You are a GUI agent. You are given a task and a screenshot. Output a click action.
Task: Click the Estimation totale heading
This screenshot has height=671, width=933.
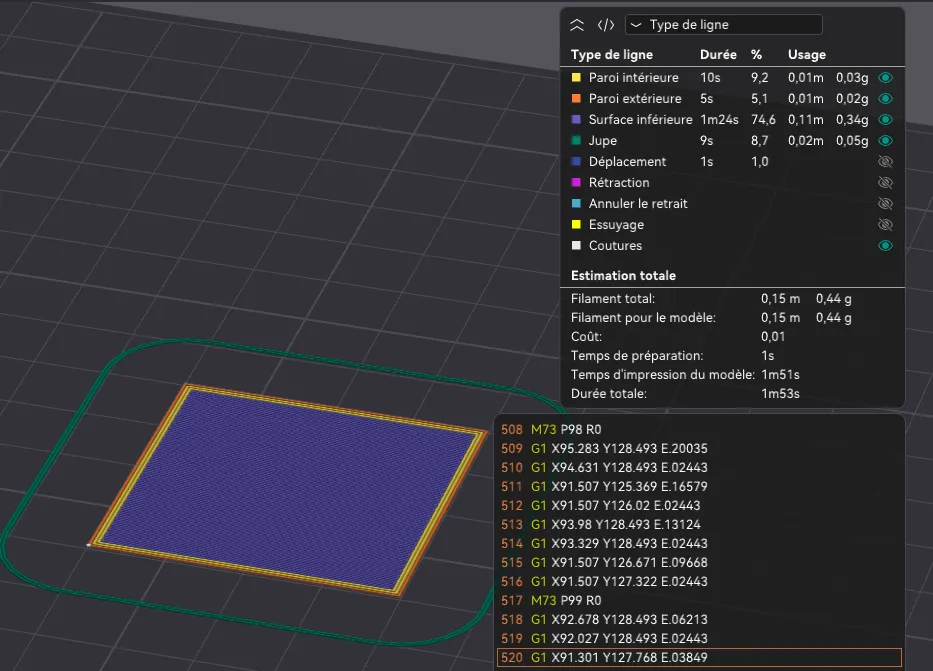coord(623,275)
